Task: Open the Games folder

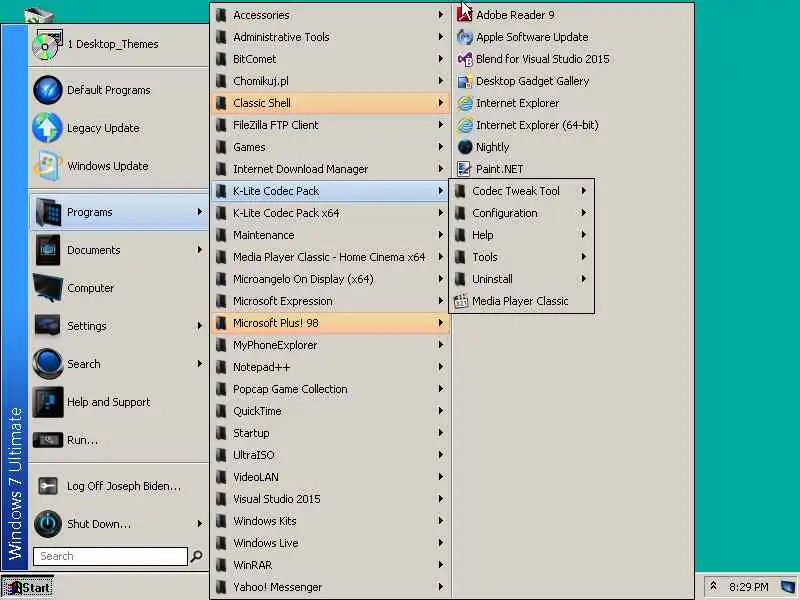Action: coord(330,147)
